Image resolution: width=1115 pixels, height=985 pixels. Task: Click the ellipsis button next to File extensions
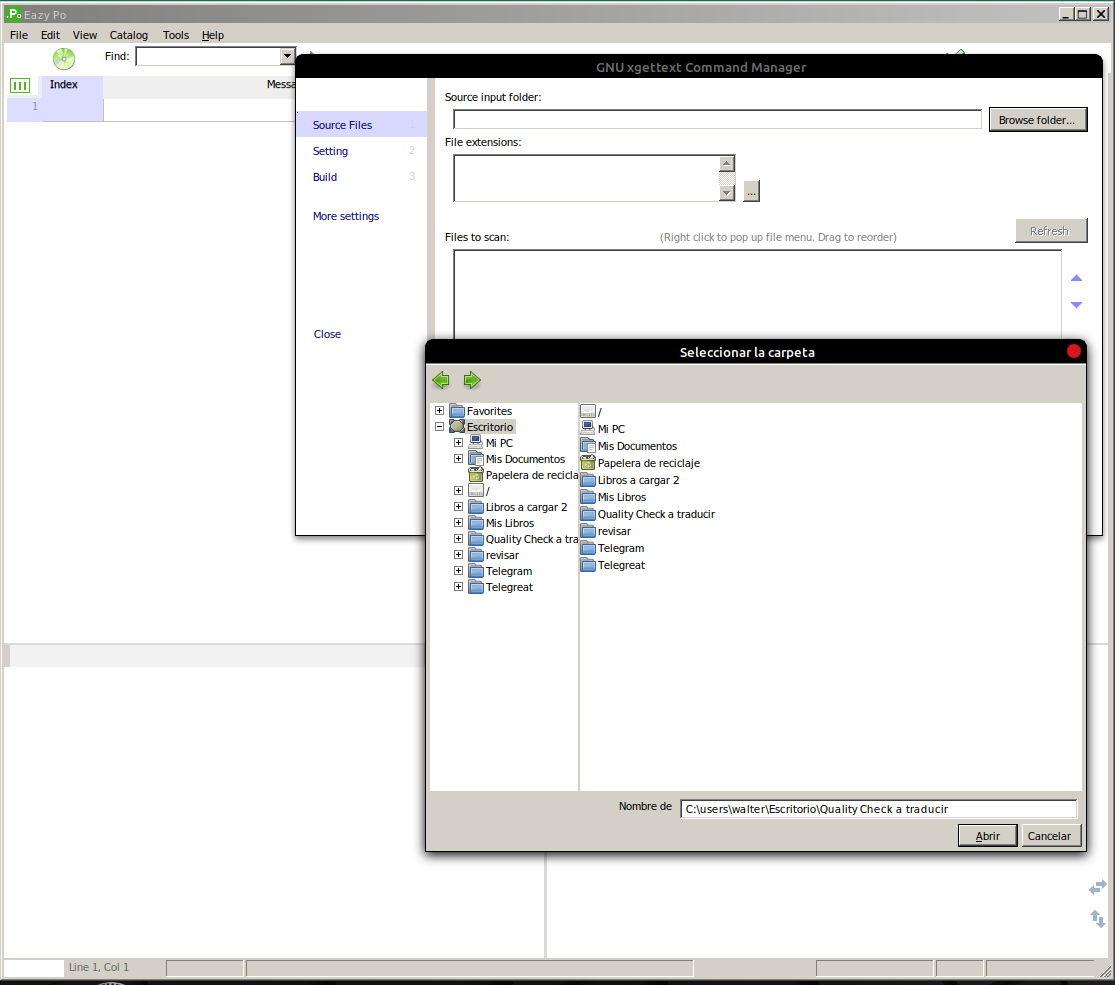[x=752, y=191]
